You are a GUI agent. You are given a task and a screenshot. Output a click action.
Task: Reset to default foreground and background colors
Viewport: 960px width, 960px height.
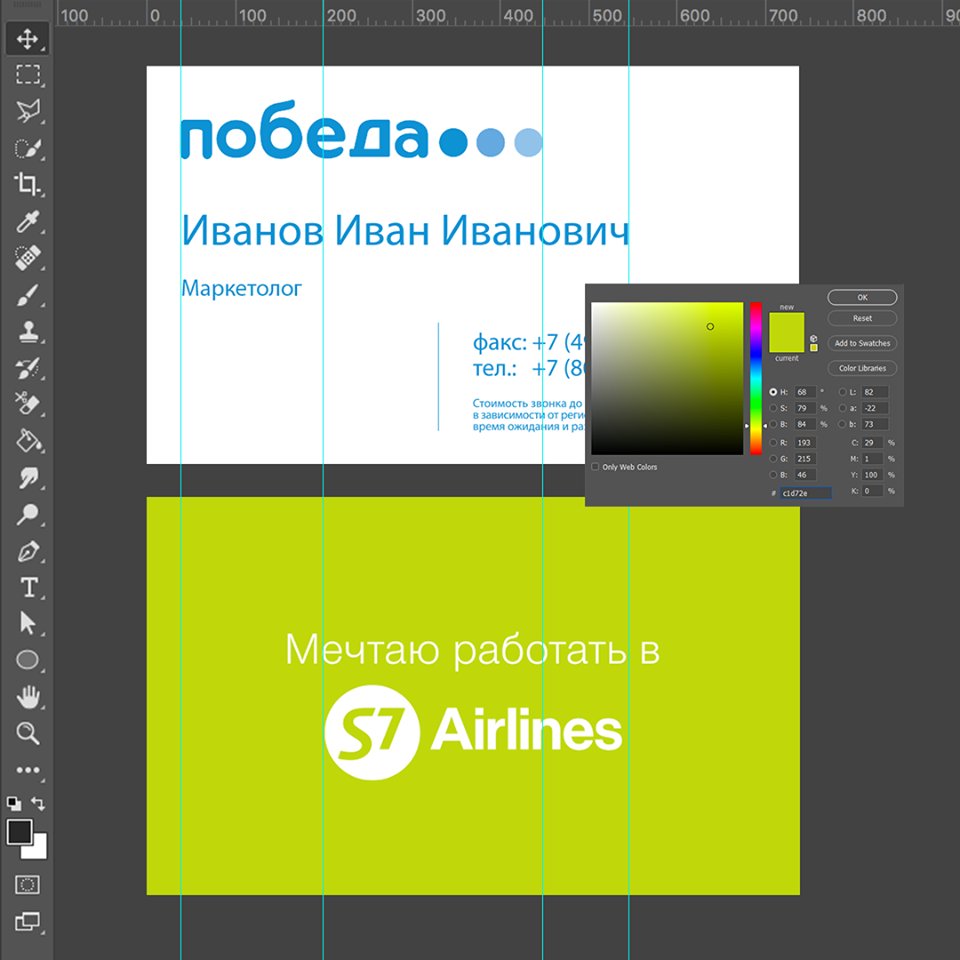13,803
